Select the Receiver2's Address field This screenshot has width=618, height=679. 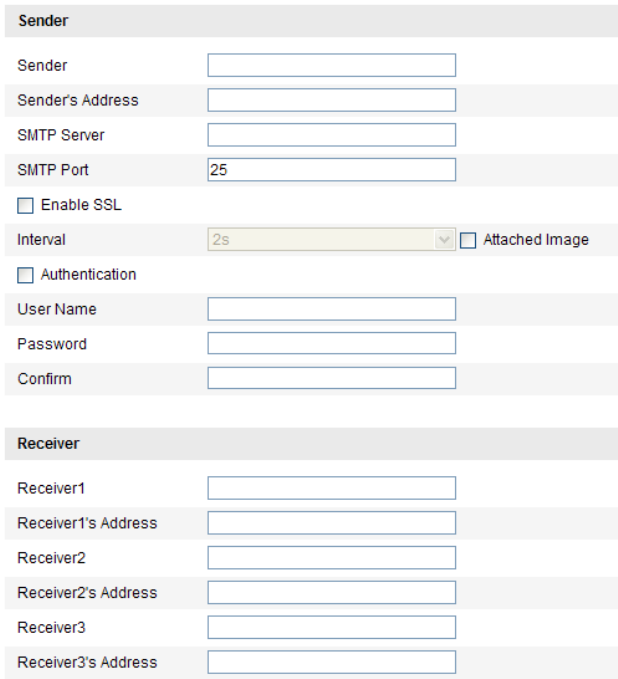coord(331,592)
